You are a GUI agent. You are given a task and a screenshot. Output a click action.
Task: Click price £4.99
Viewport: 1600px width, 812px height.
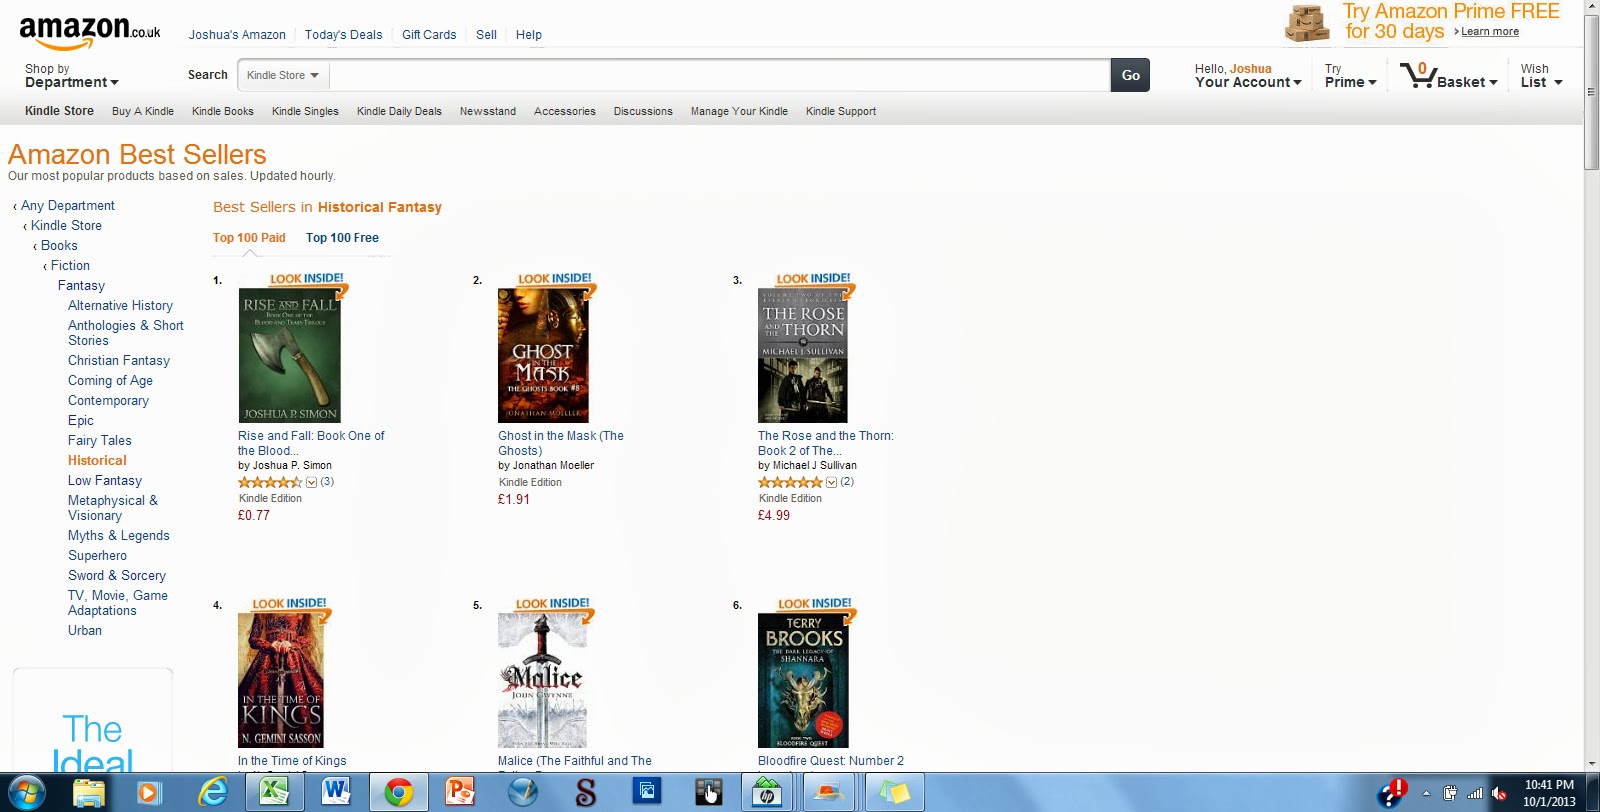pyautogui.click(x=774, y=516)
